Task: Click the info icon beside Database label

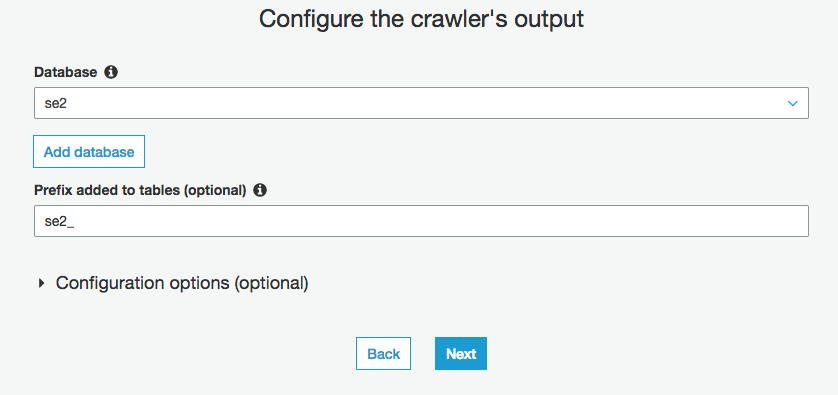Action: point(111,72)
